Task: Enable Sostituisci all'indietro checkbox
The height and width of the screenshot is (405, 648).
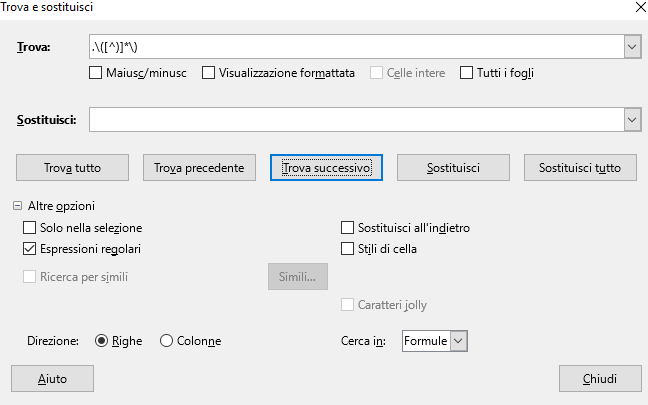Action: click(x=347, y=228)
